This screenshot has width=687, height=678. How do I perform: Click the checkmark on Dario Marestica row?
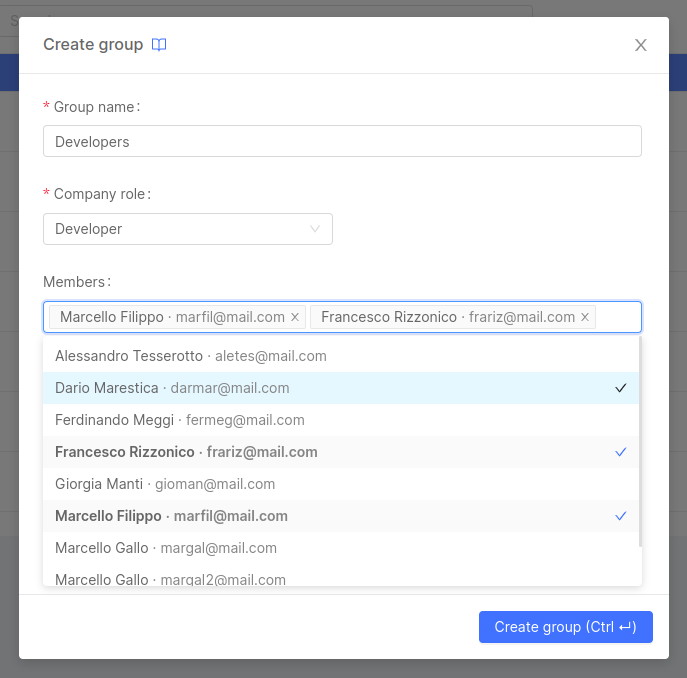tap(621, 388)
